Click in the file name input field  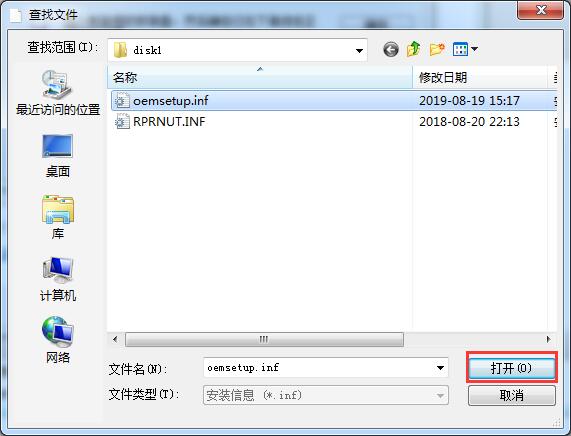coord(319,368)
